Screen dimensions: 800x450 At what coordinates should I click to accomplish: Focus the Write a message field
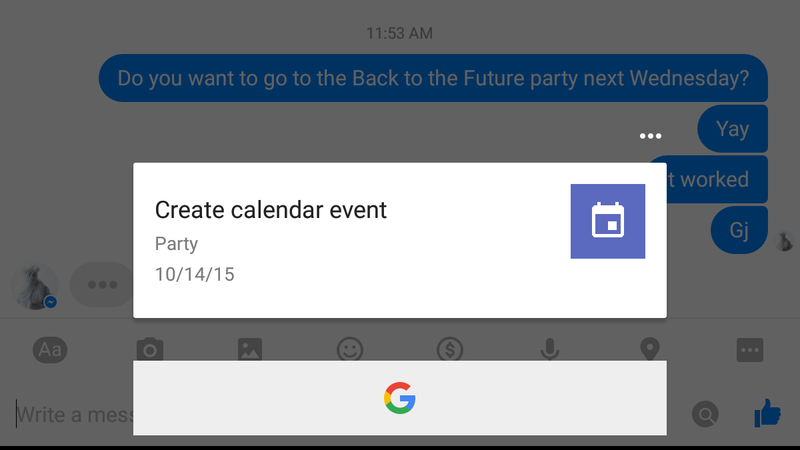74,414
